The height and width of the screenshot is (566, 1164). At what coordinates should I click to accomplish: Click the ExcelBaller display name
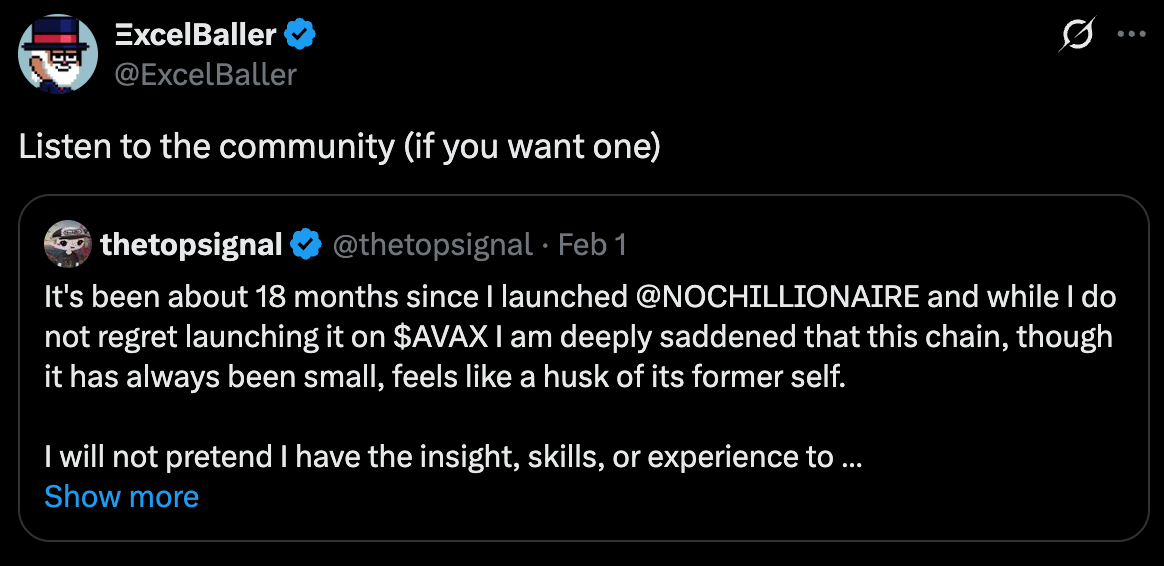tap(195, 35)
